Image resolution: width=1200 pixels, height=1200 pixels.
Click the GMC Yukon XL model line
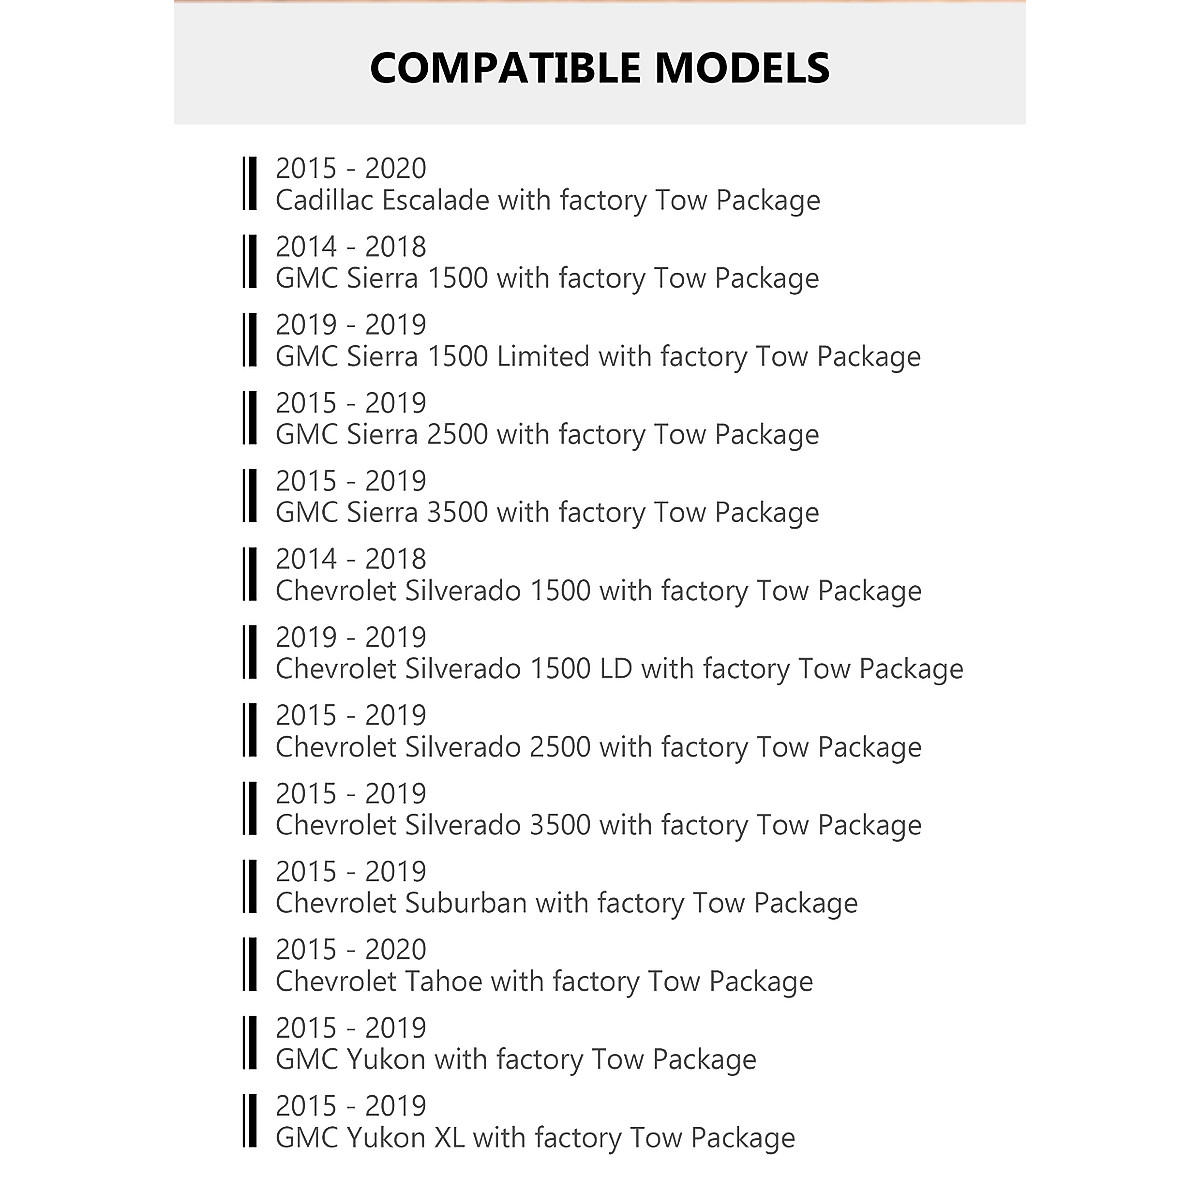535,1137
